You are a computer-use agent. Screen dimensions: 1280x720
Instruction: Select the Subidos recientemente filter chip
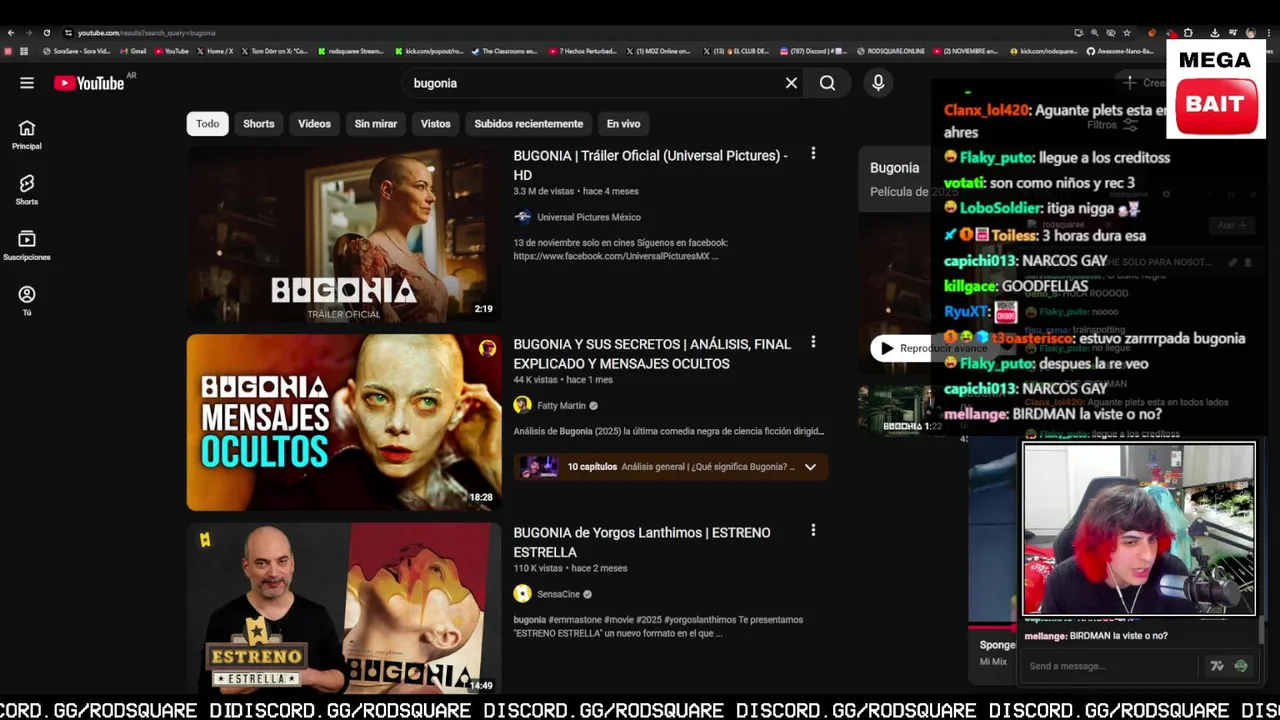click(529, 124)
